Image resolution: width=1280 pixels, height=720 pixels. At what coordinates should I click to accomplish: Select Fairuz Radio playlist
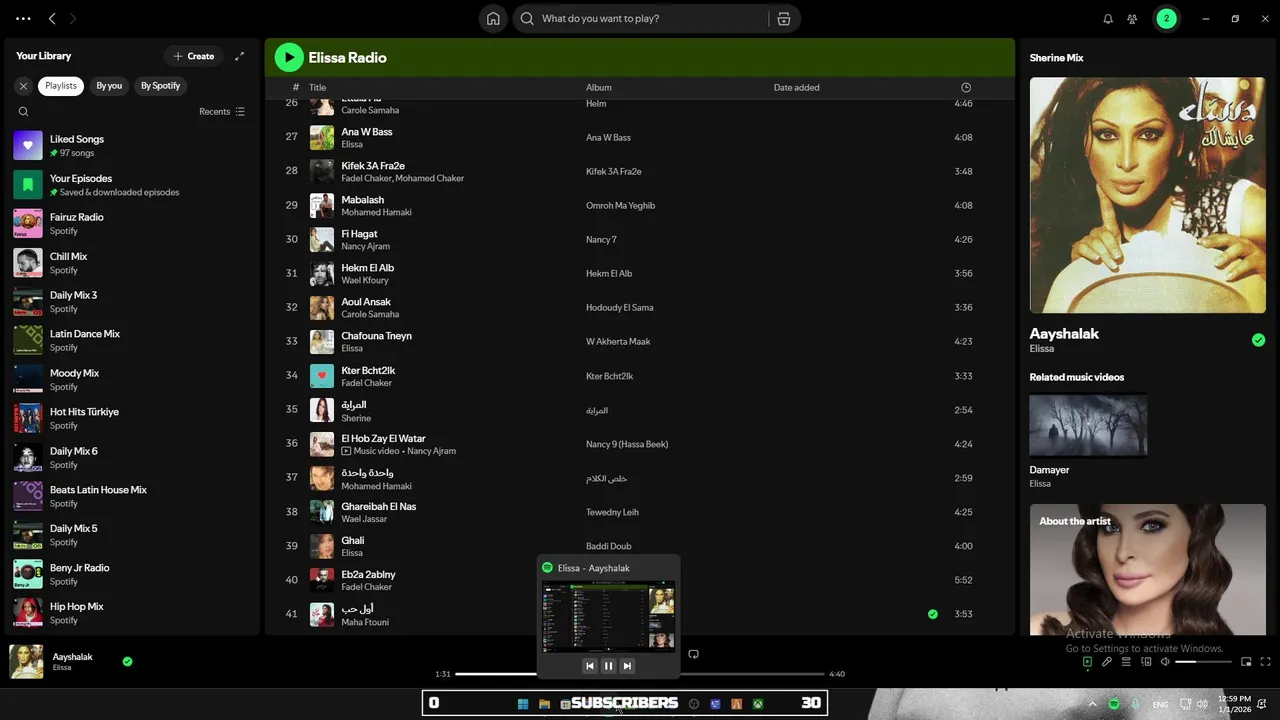click(x=130, y=223)
